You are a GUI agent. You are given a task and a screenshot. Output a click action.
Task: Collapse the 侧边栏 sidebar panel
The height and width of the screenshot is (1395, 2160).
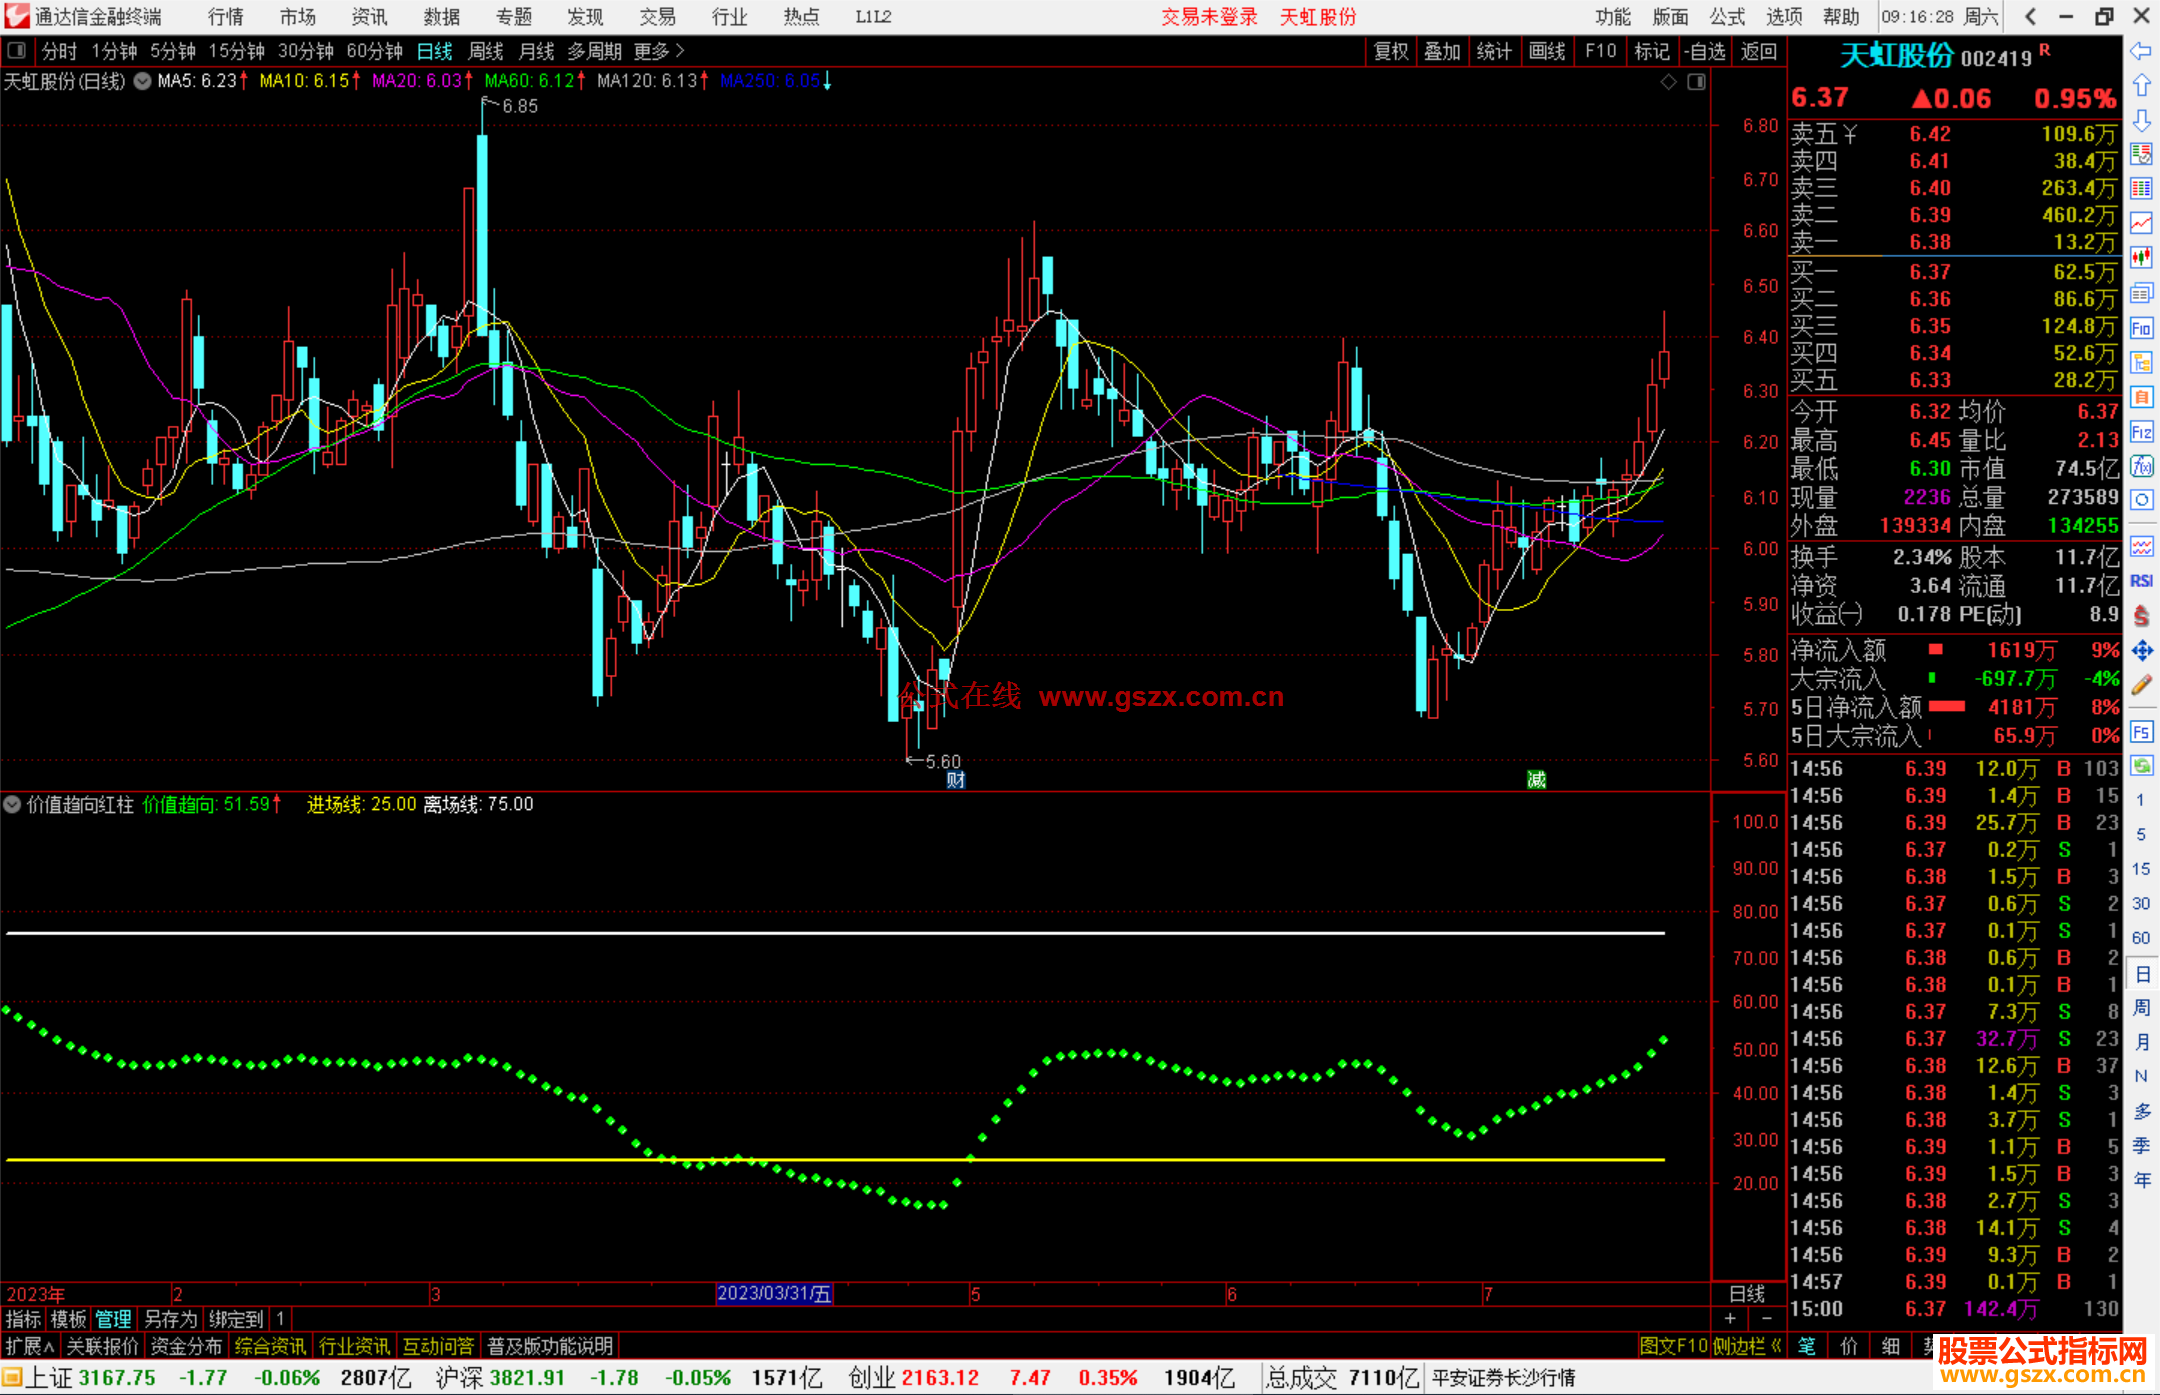tap(1748, 1346)
